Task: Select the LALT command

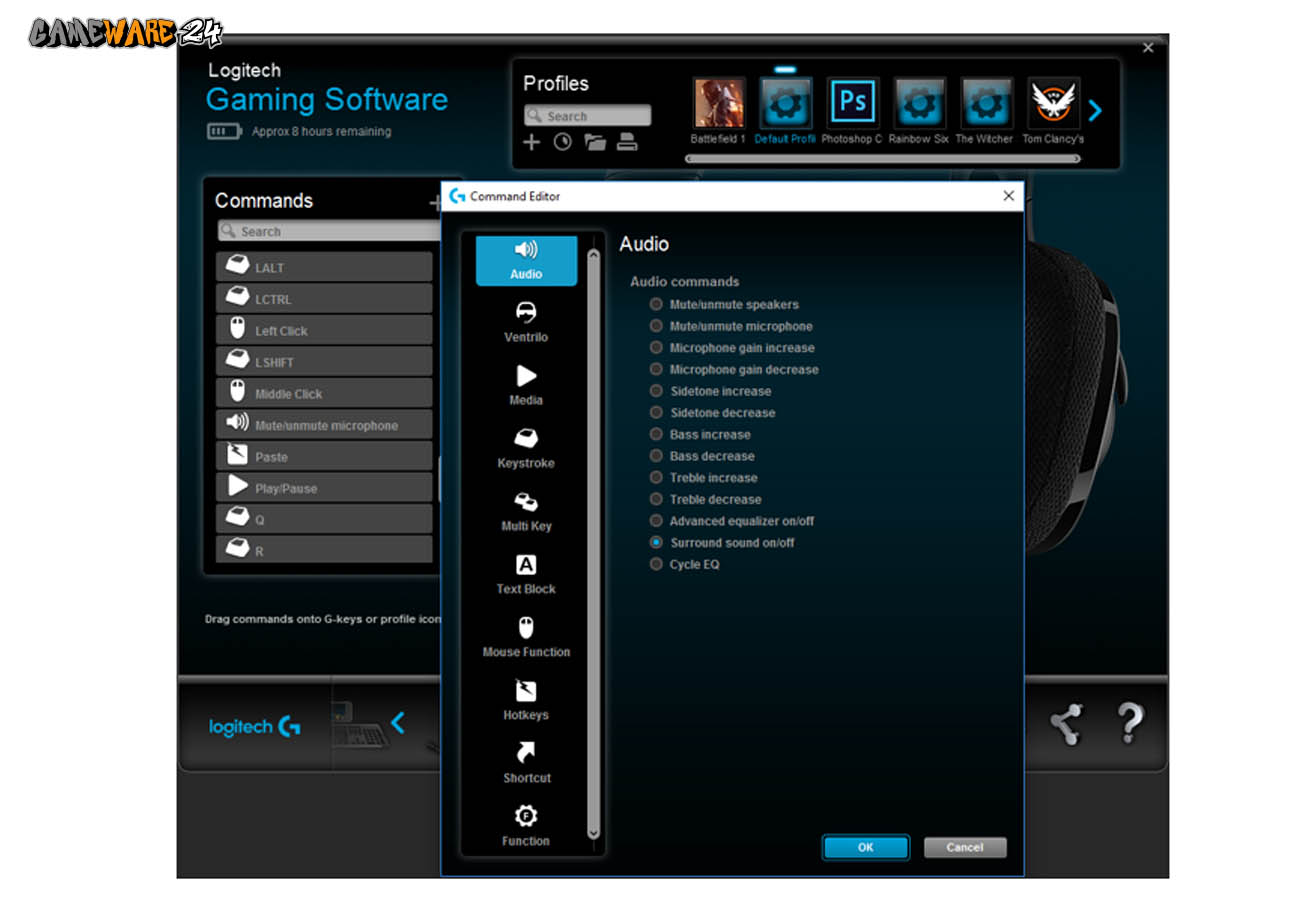Action: point(324,267)
